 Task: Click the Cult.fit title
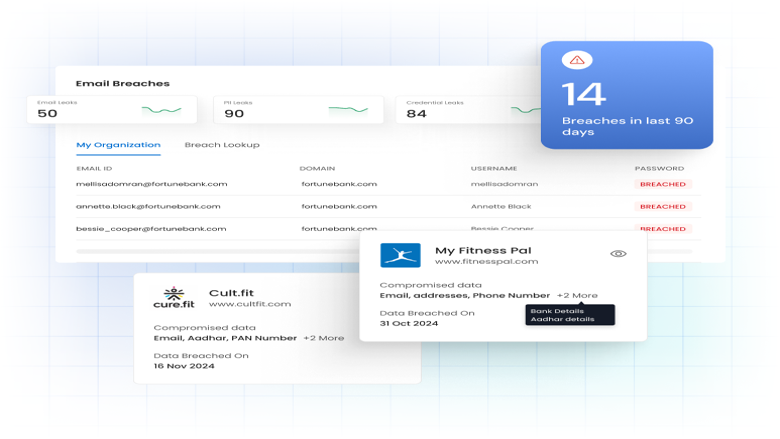click(x=231, y=293)
